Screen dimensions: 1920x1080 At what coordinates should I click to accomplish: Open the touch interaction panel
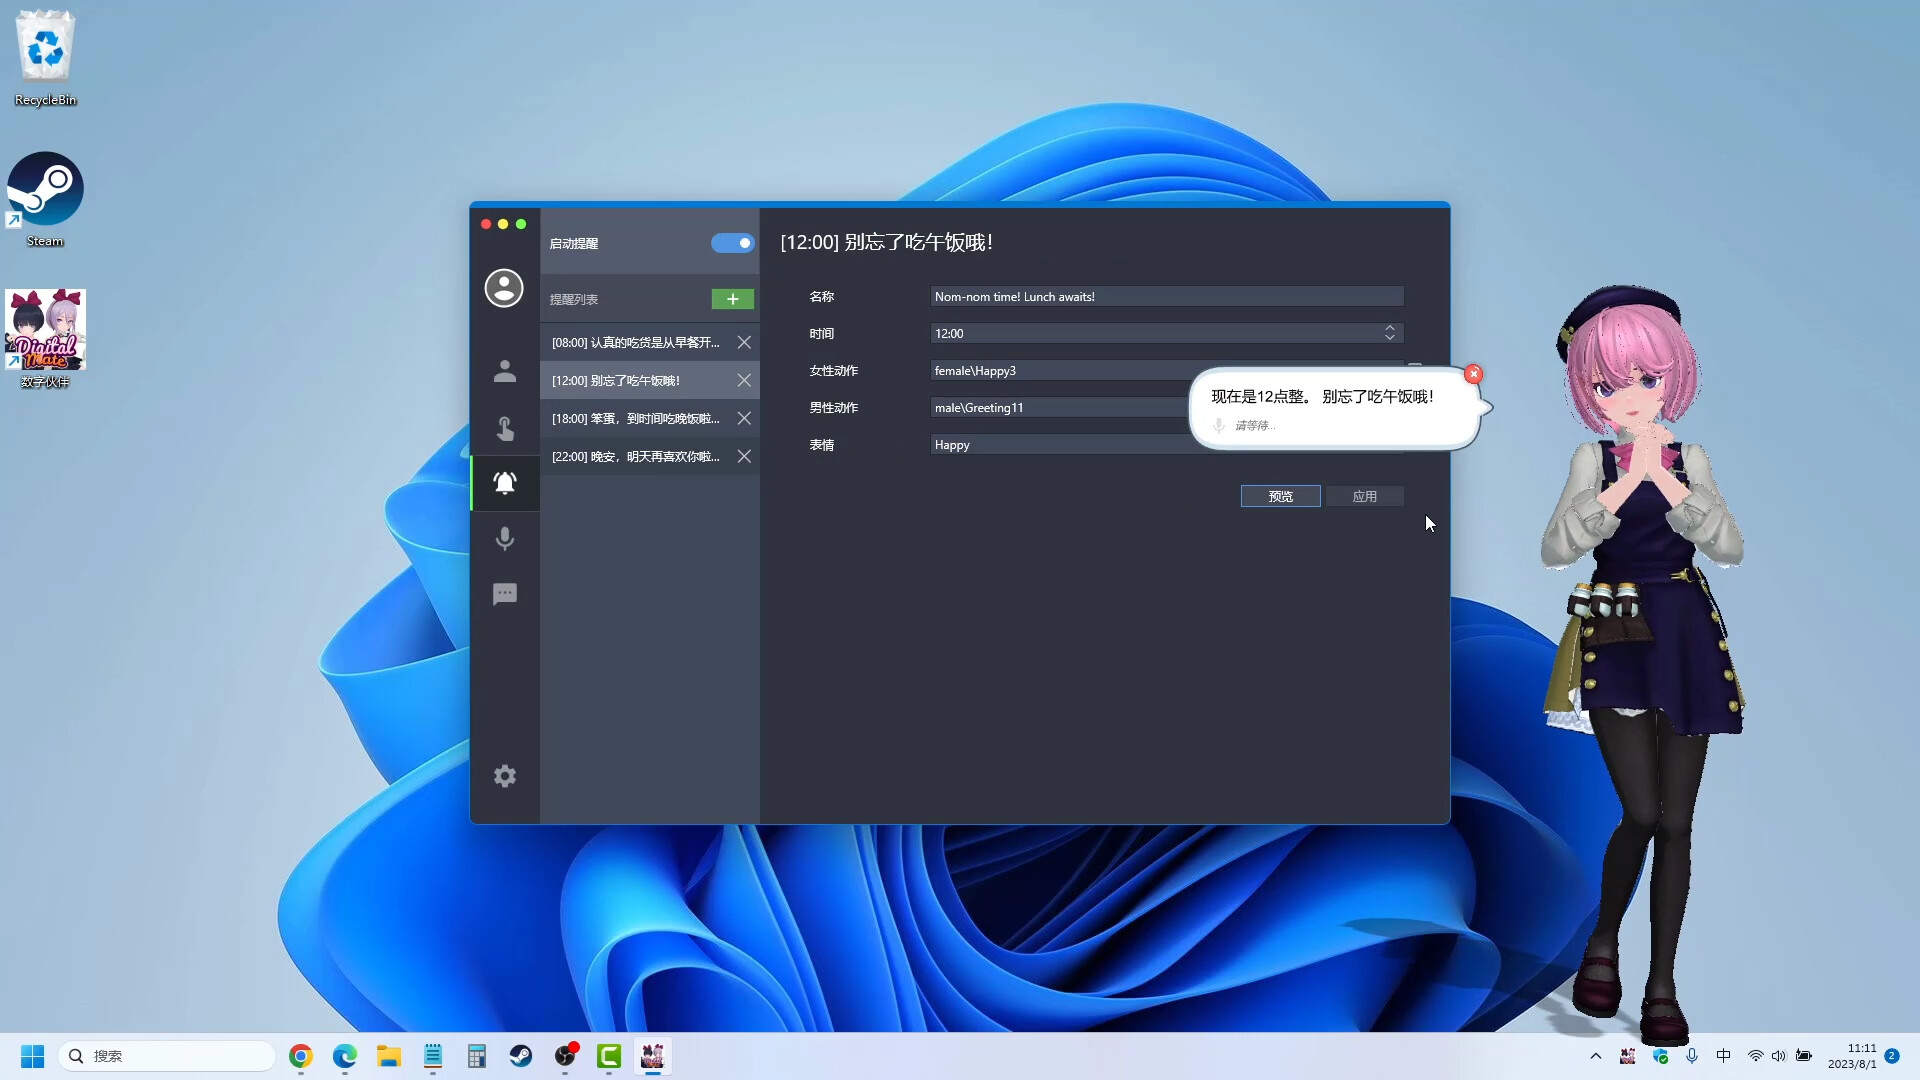click(x=504, y=429)
